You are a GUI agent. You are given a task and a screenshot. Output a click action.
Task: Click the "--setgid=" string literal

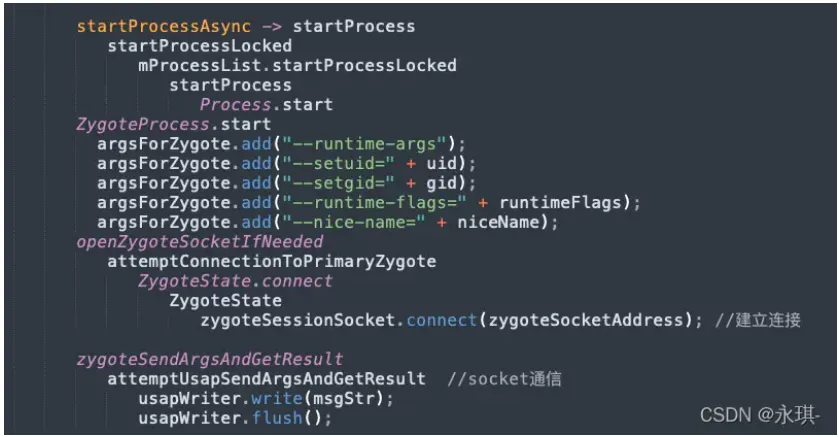pos(338,183)
